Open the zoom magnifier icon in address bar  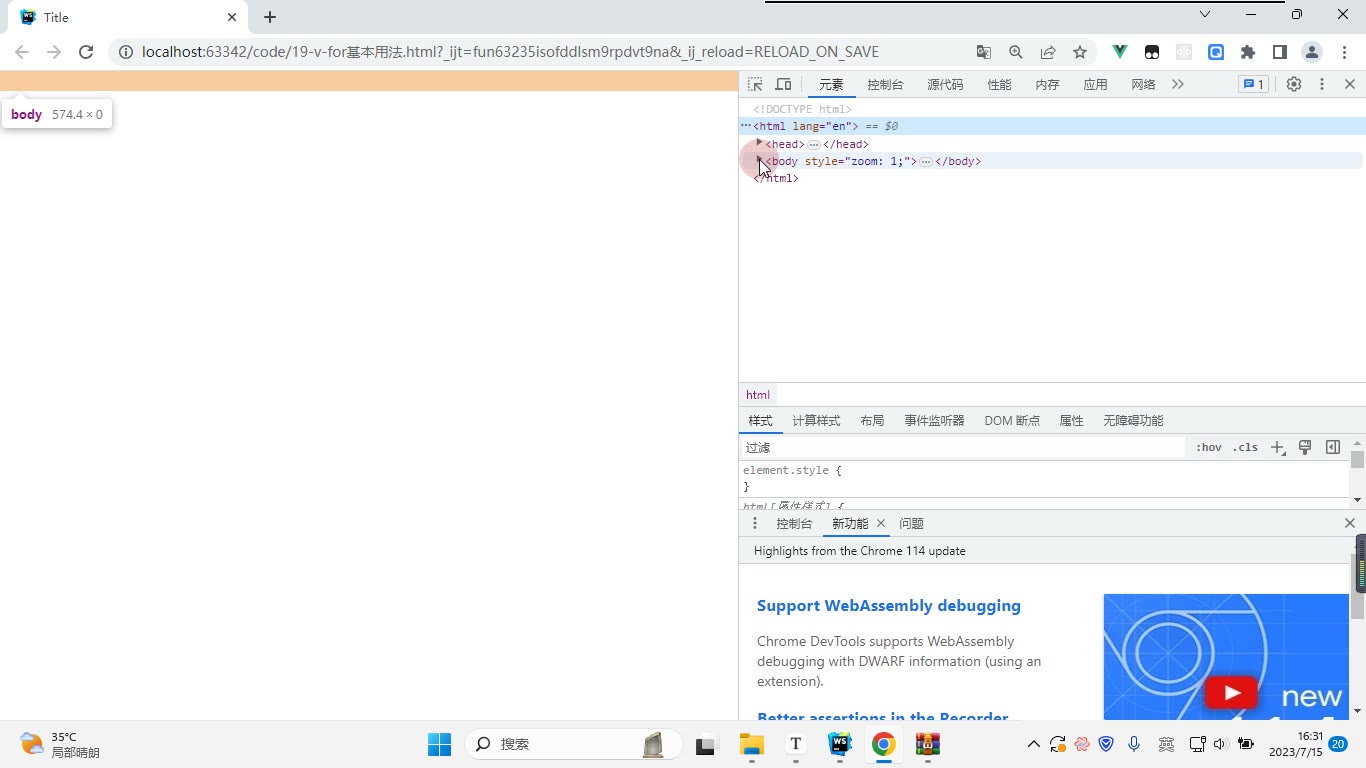[x=1016, y=52]
